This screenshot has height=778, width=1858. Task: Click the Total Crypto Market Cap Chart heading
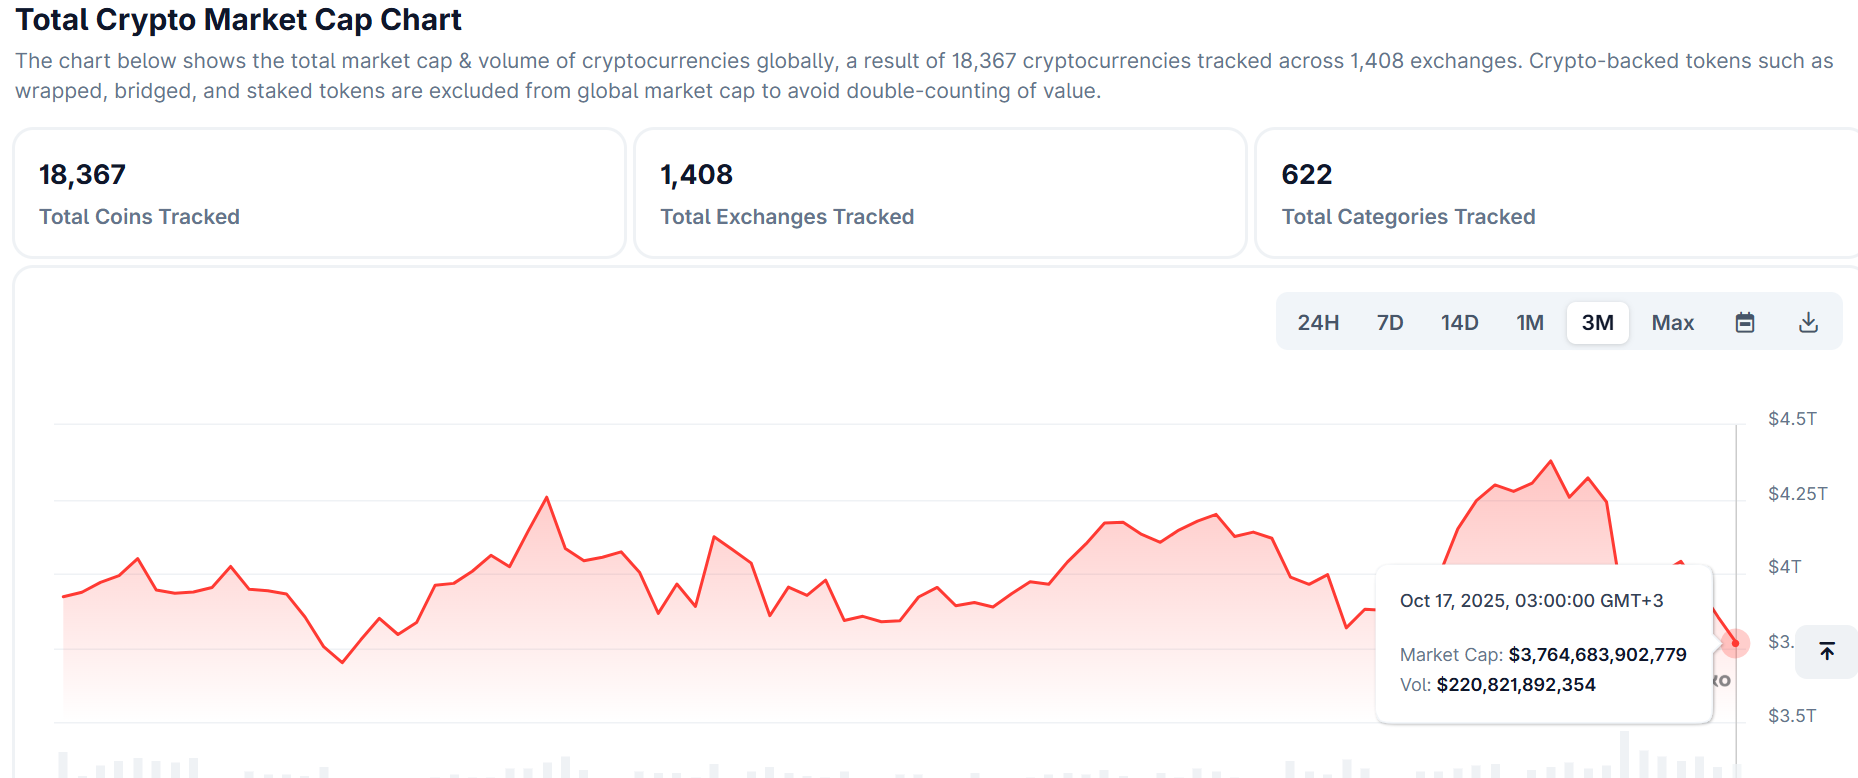(238, 20)
